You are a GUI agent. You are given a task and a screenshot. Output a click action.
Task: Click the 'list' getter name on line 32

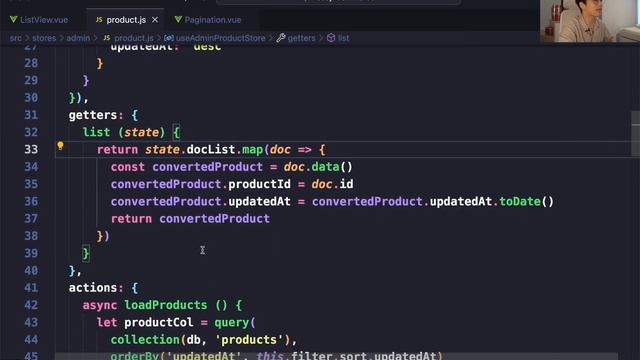96,132
